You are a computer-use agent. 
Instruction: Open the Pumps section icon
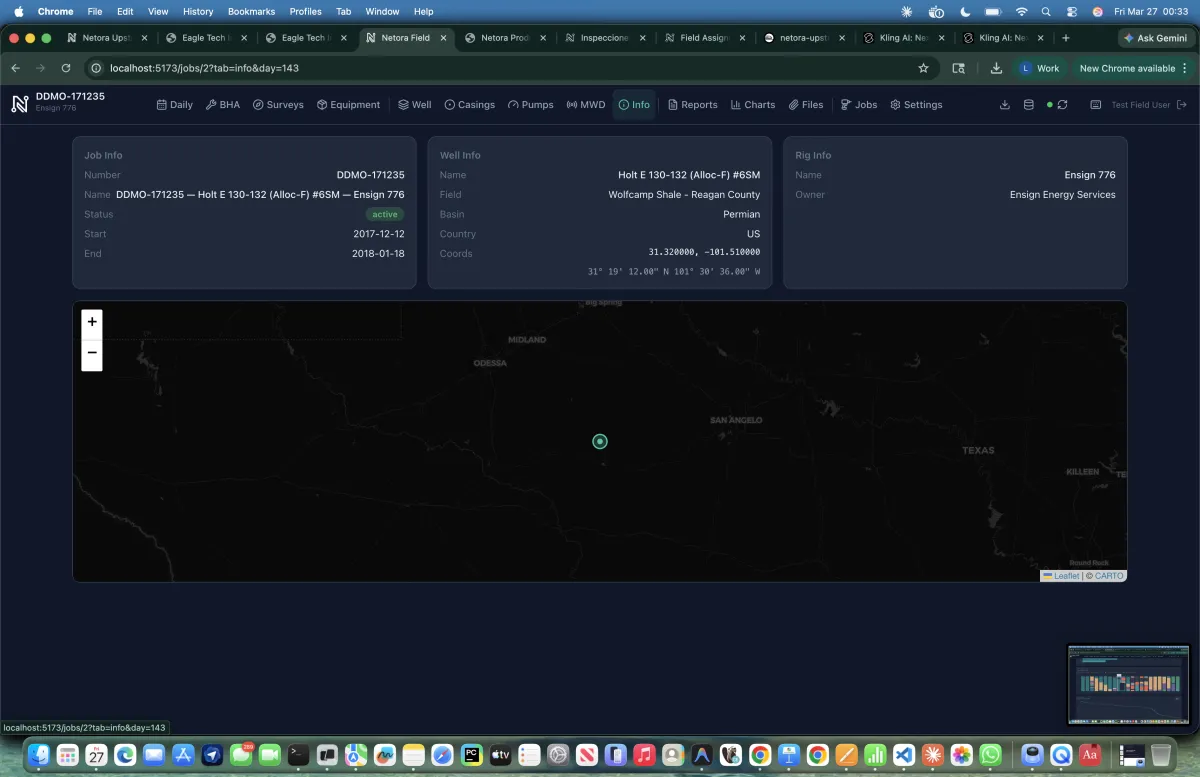(x=512, y=104)
